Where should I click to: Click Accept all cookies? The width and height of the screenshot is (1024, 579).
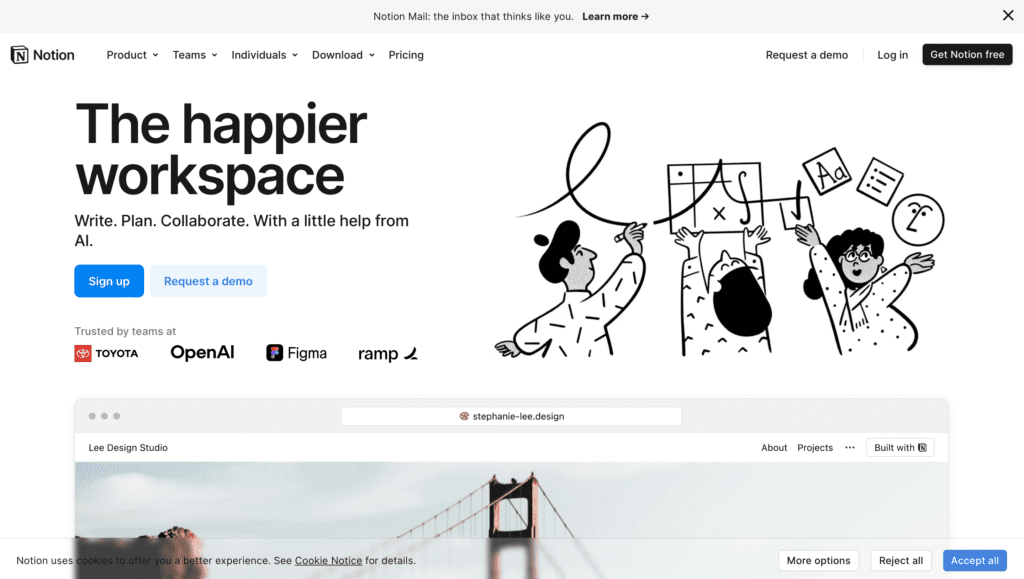point(974,560)
